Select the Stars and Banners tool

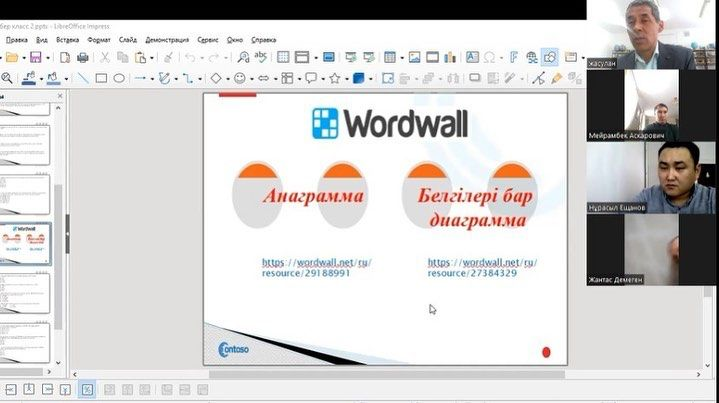point(335,78)
